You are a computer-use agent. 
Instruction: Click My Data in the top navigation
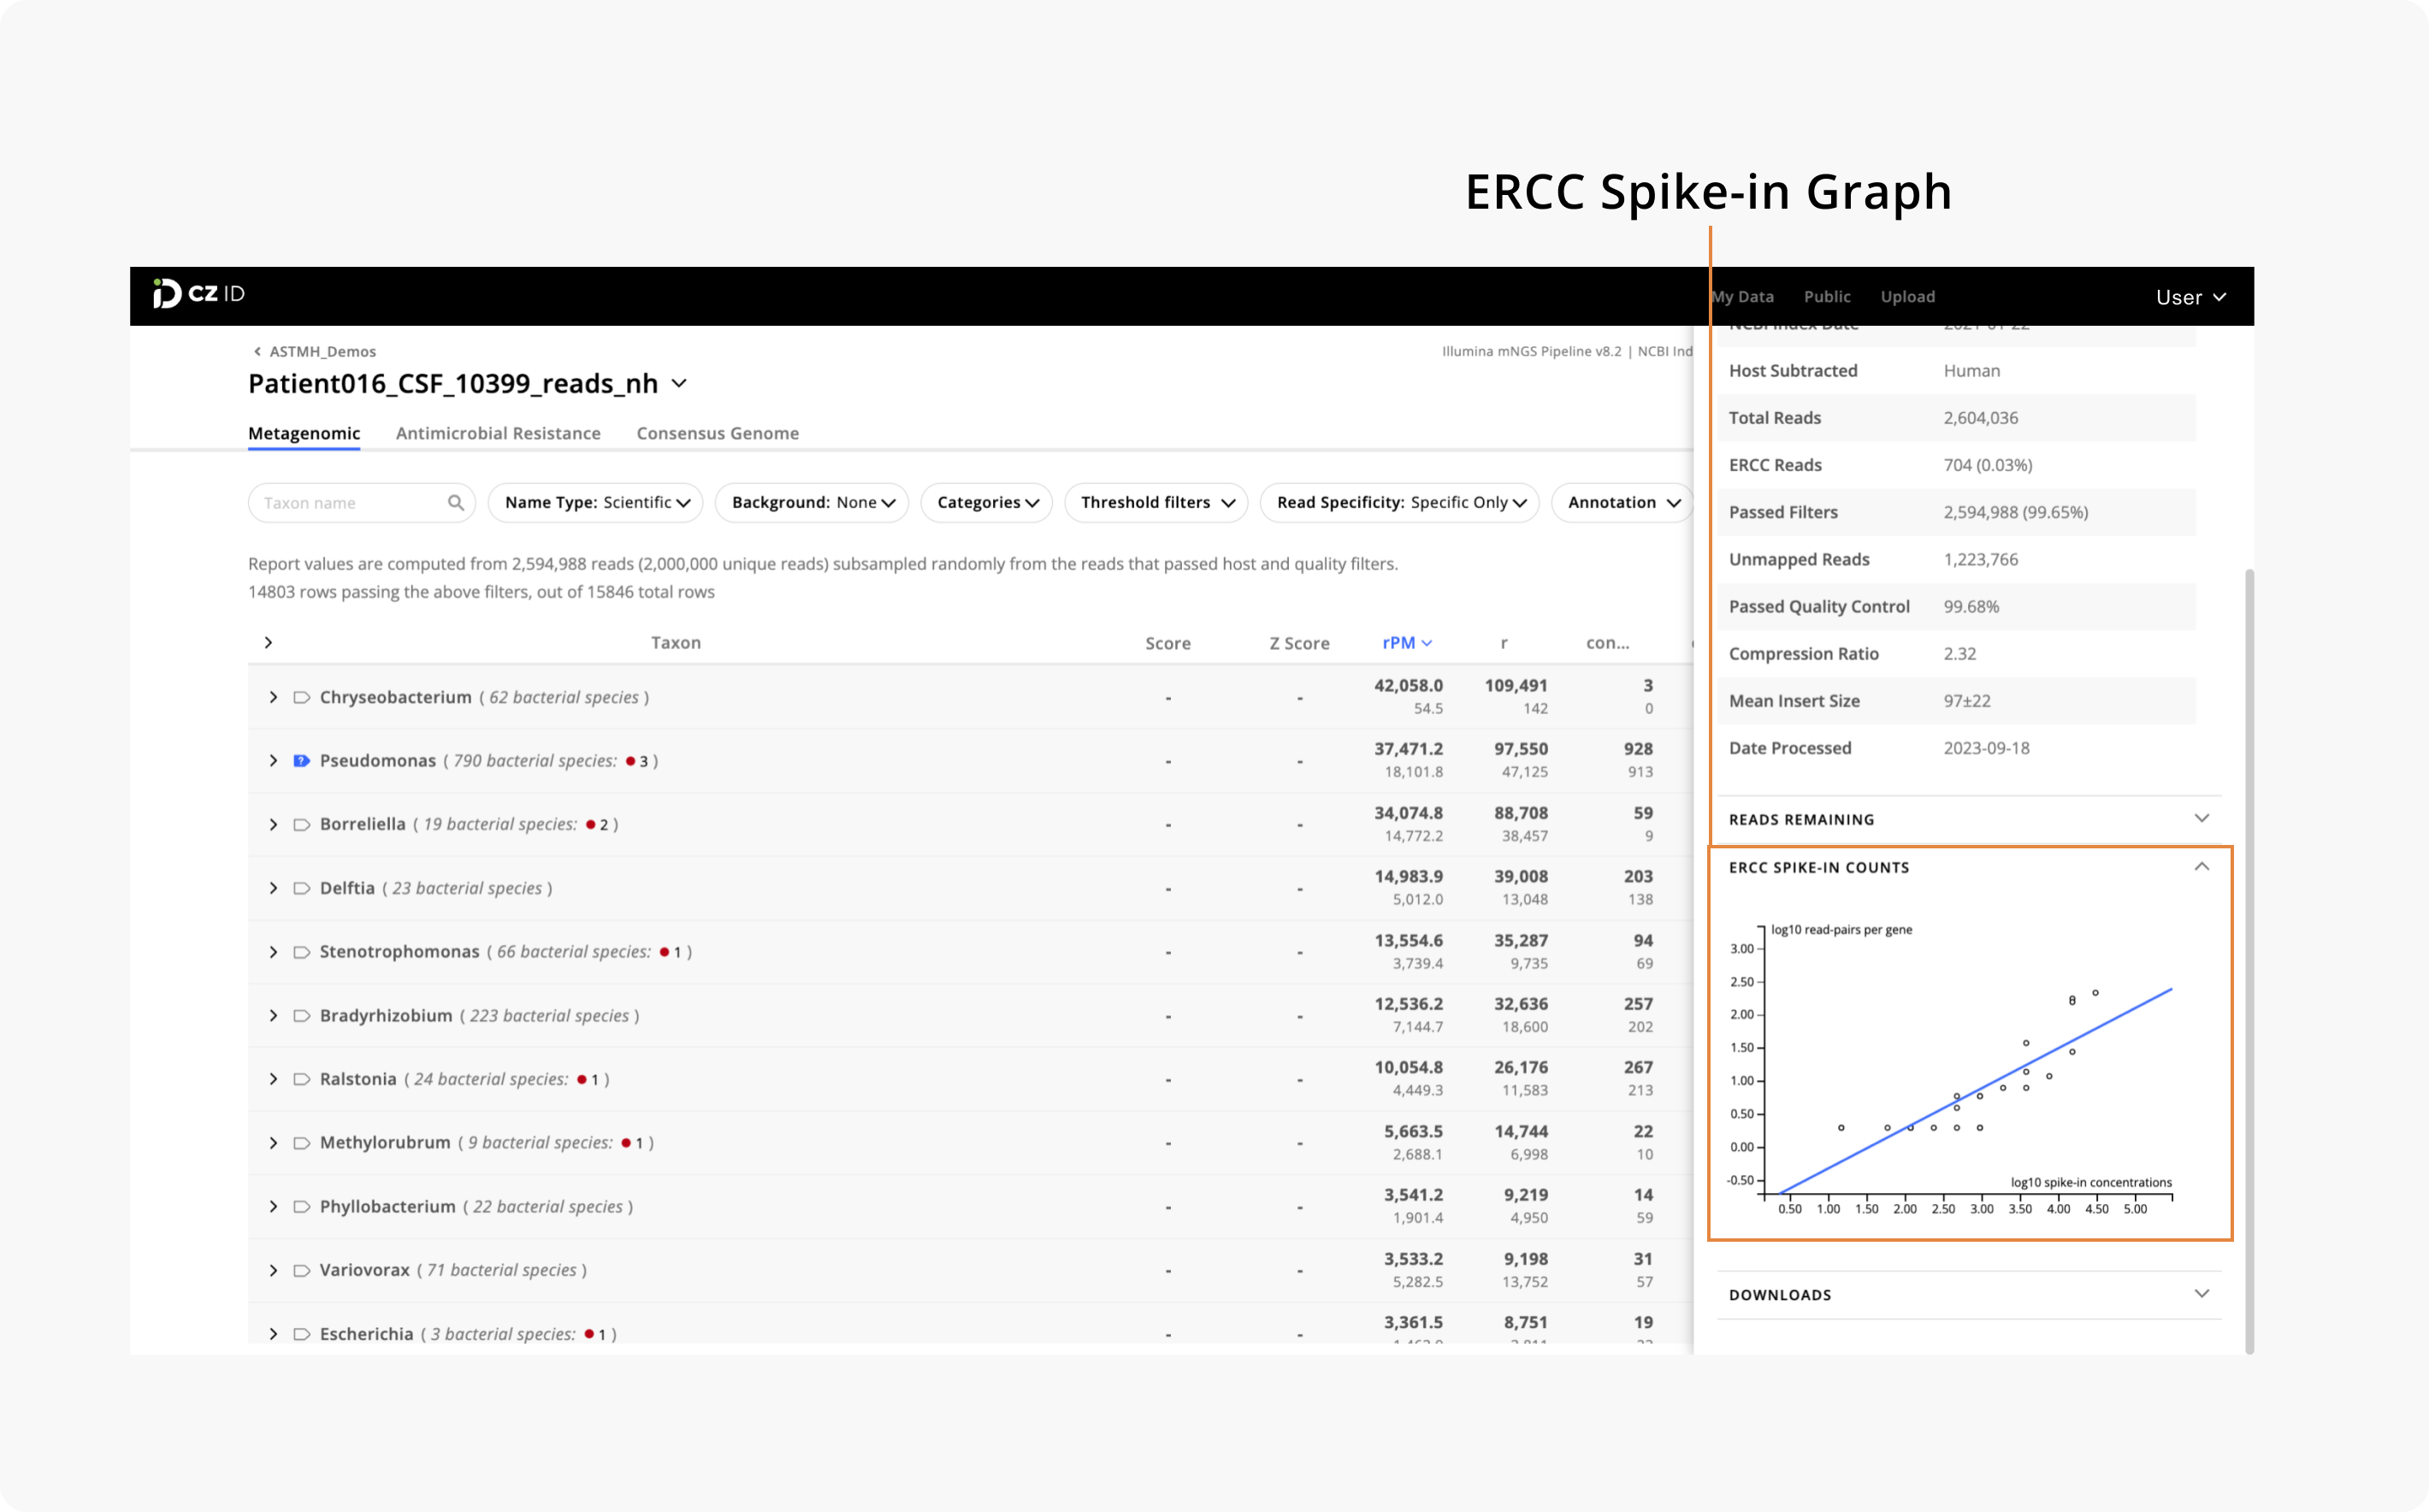pyautogui.click(x=1742, y=296)
